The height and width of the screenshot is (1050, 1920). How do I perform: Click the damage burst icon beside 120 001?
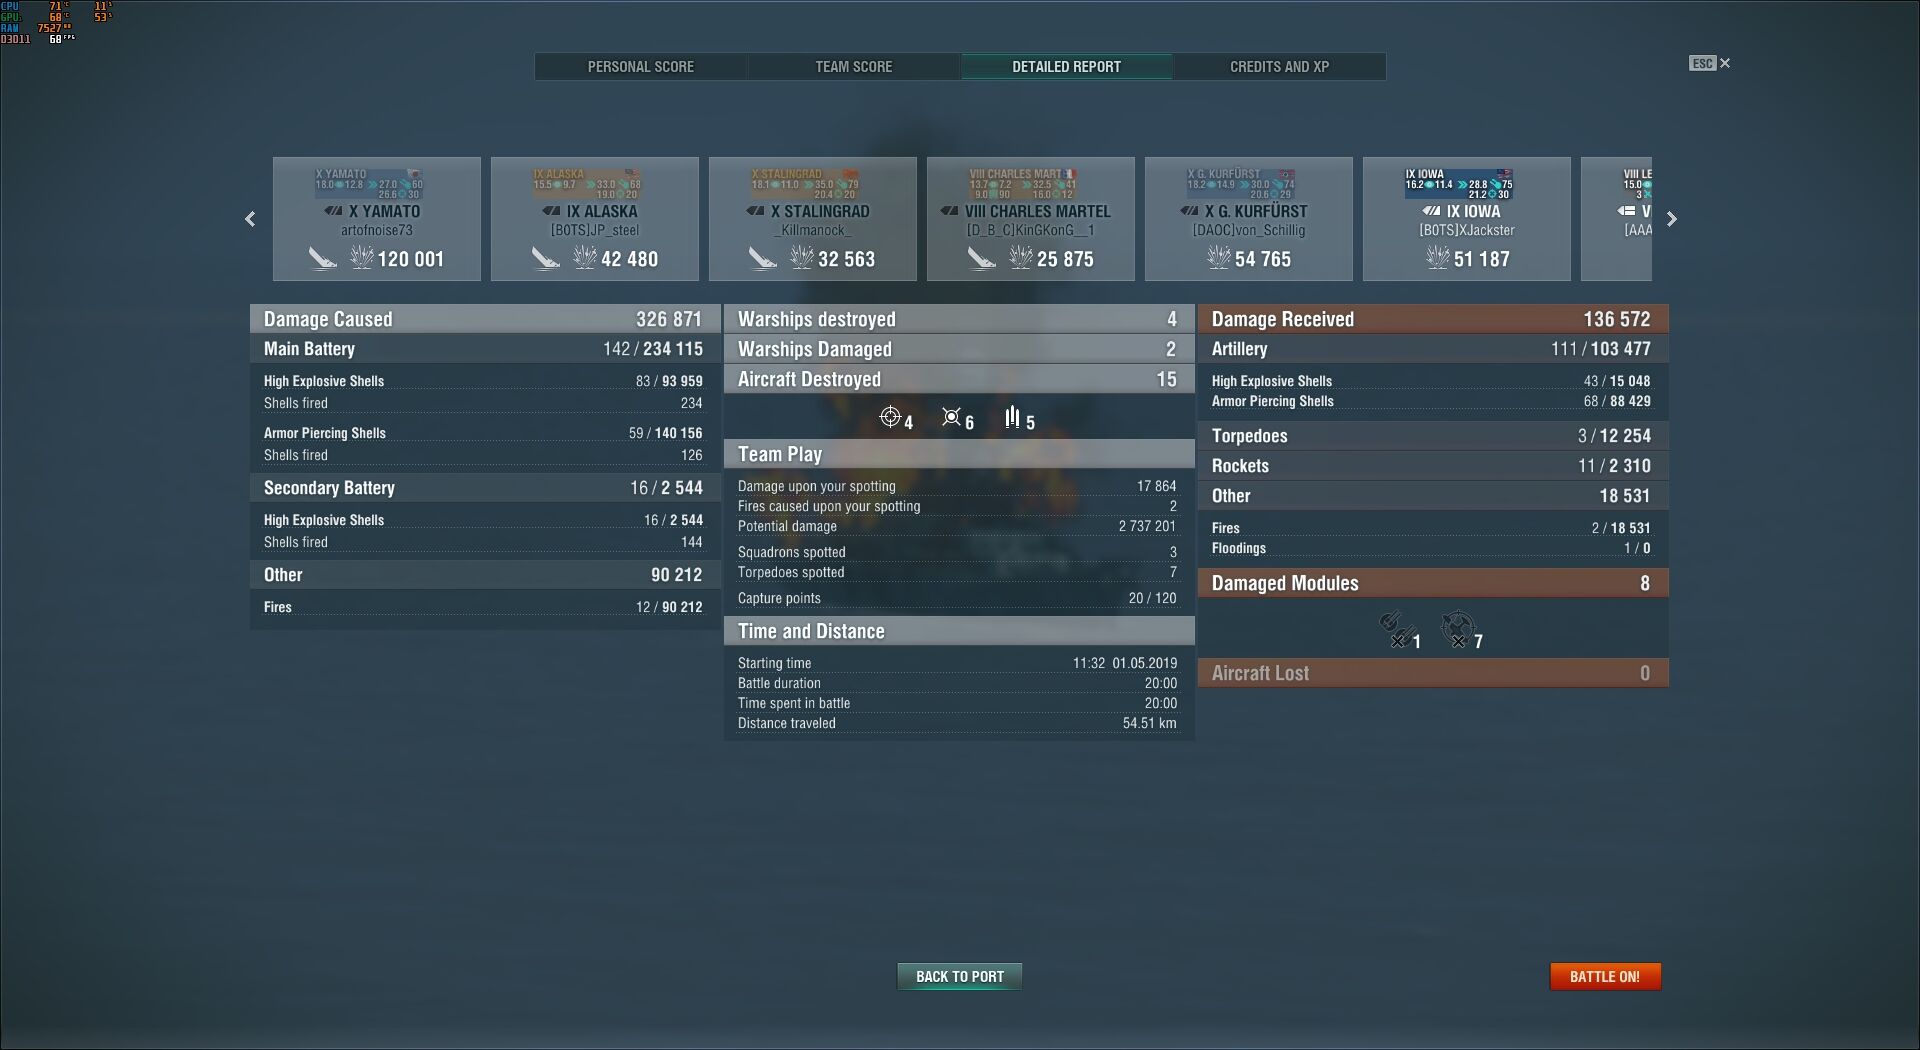tap(361, 258)
